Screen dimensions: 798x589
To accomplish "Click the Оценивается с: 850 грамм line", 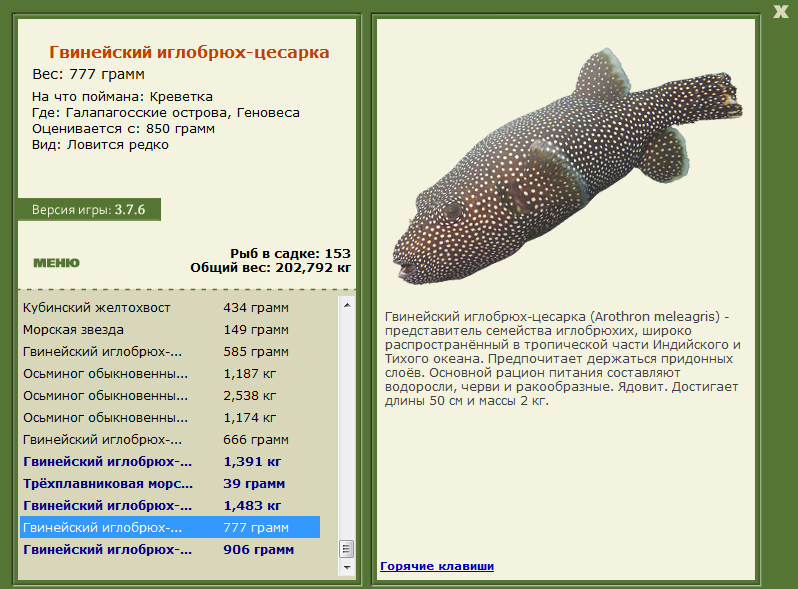I will point(123,129).
